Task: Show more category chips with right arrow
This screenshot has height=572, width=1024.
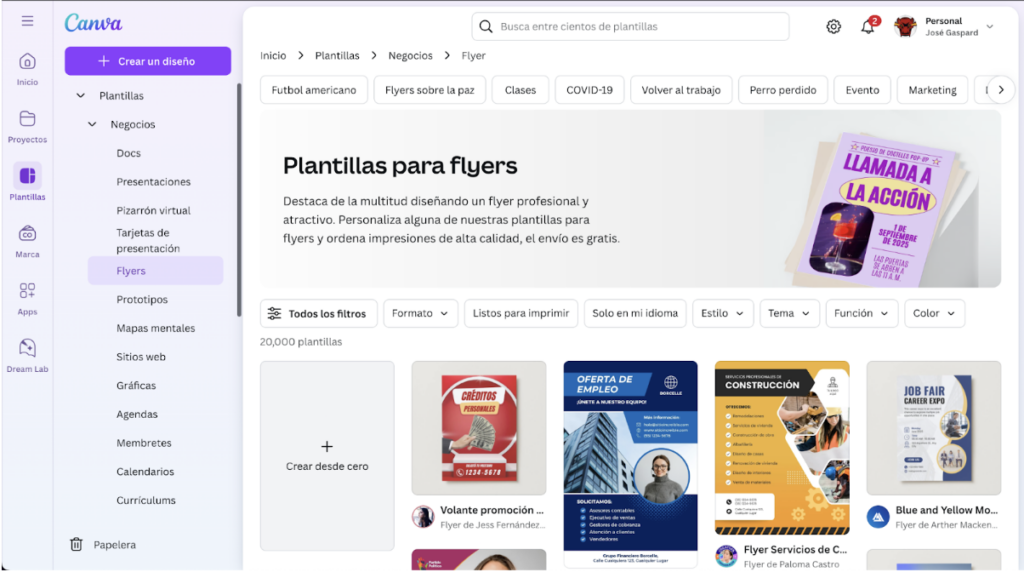Action: coord(1000,90)
